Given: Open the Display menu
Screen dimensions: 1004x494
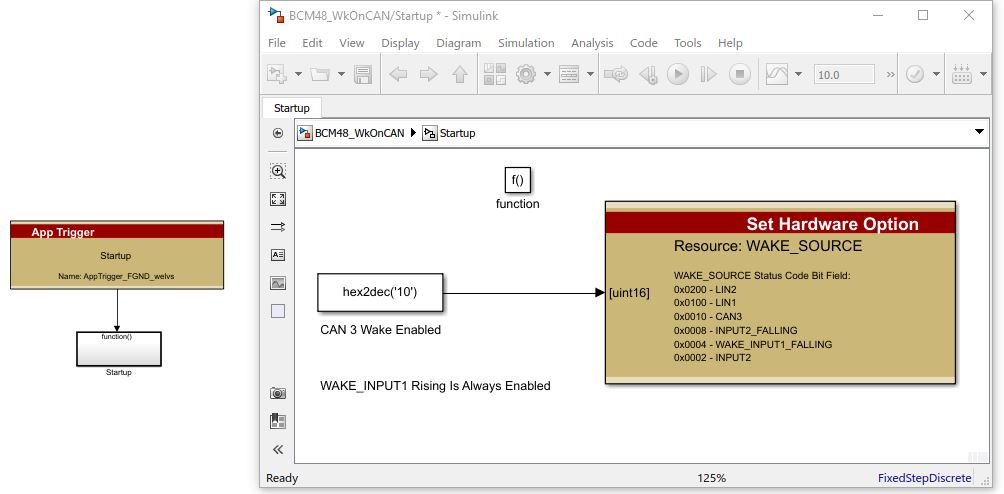Looking at the screenshot, I should (x=400, y=43).
